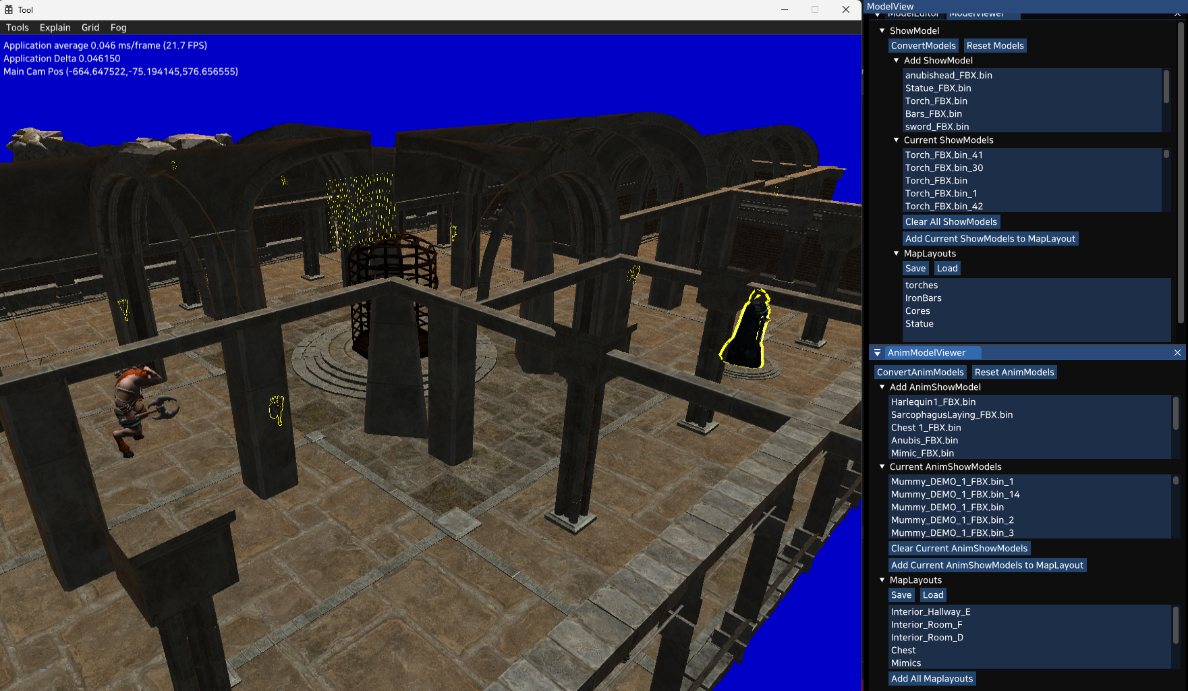This screenshot has height=691, width=1188.
Task: Select "SarcophagusLaying_FBX.bin" anim model
Action: click(1030, 414)
